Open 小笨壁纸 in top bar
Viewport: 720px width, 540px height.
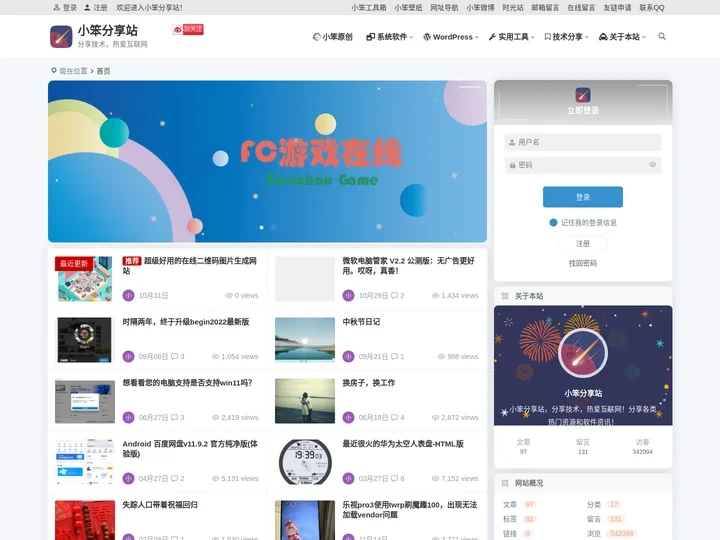408,7
